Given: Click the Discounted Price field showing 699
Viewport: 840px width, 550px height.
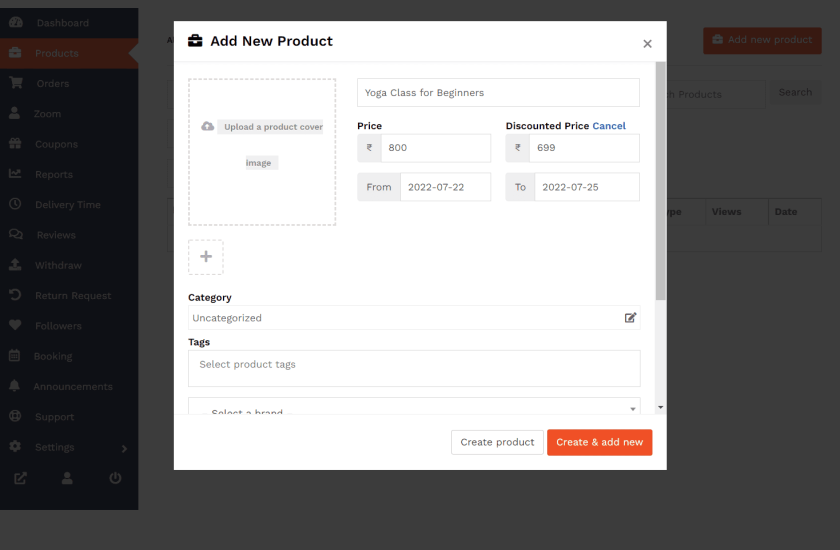Looking at the screenshot, I should tap(584, 148).
